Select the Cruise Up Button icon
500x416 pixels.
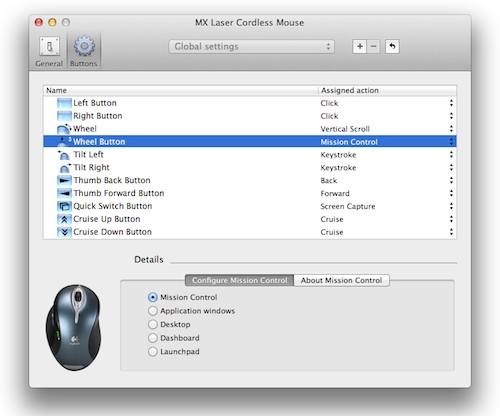click(64, 219)
